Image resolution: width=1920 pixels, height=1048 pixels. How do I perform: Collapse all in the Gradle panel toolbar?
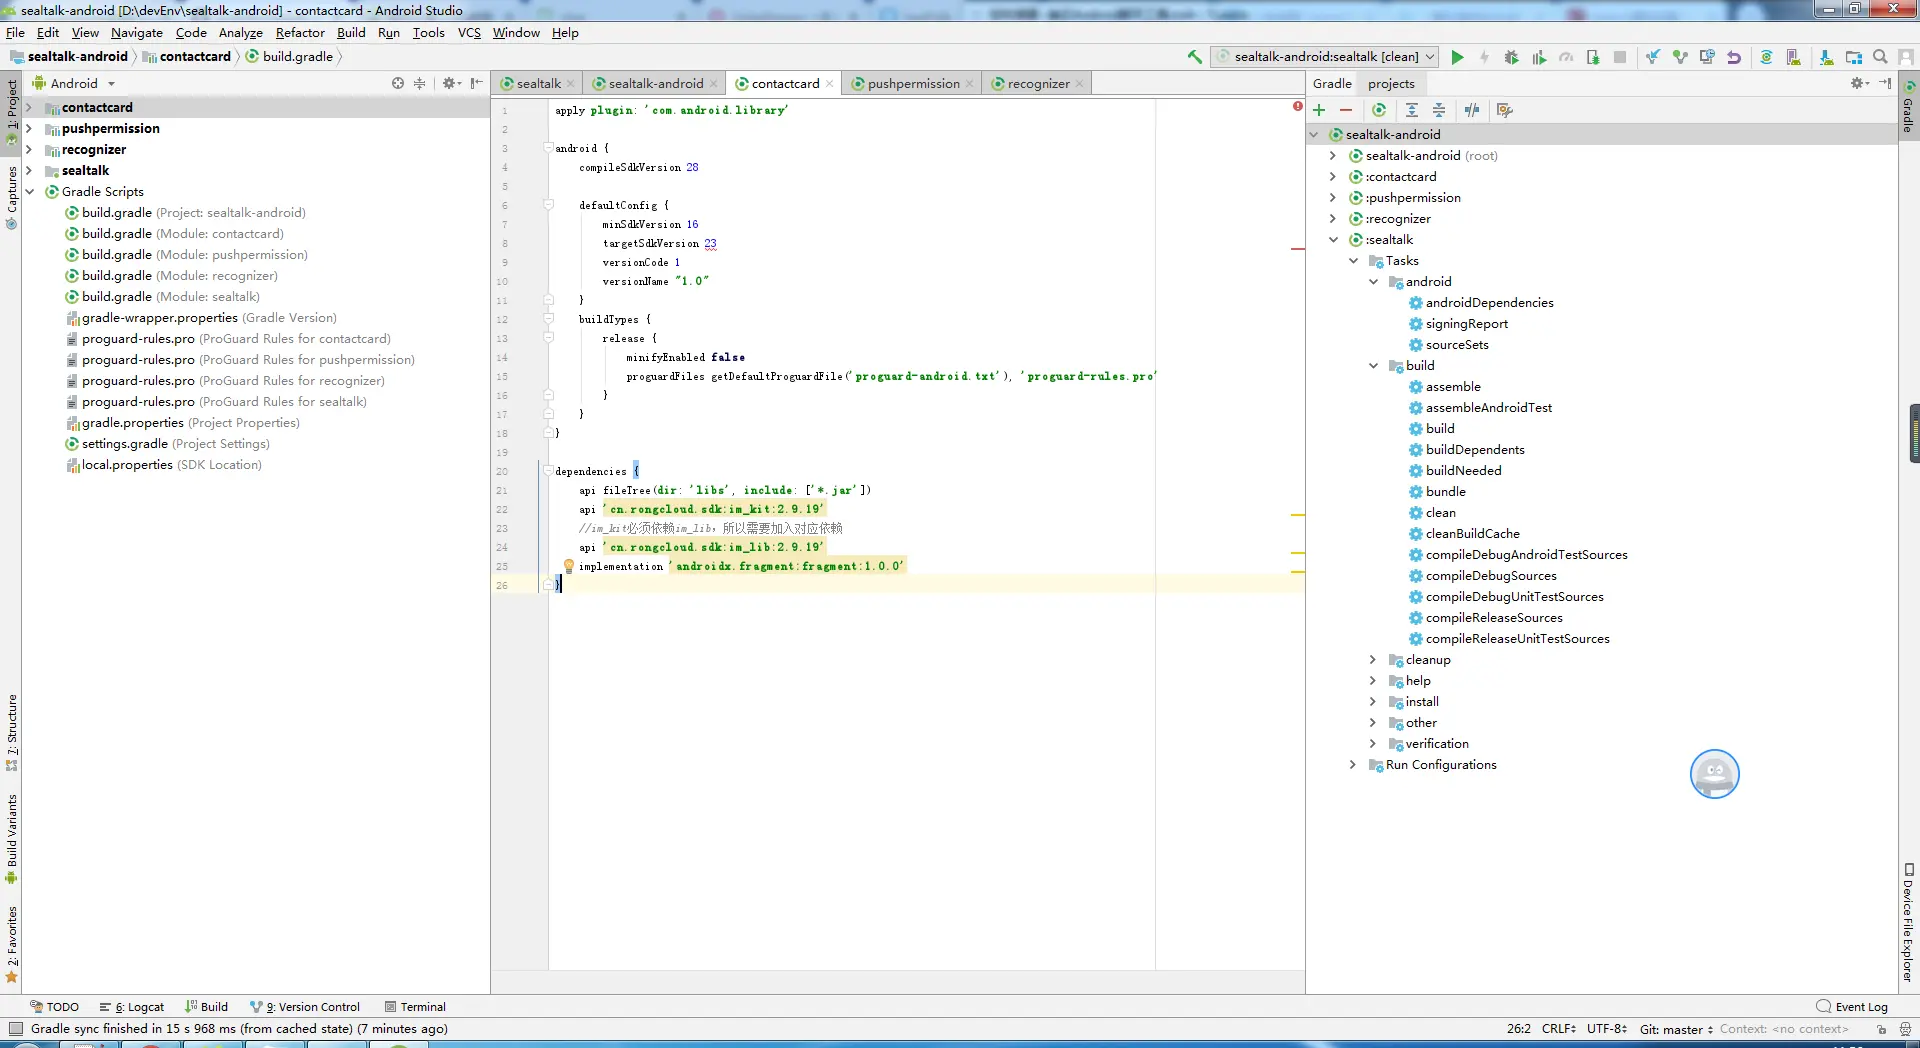point(1439,110)
